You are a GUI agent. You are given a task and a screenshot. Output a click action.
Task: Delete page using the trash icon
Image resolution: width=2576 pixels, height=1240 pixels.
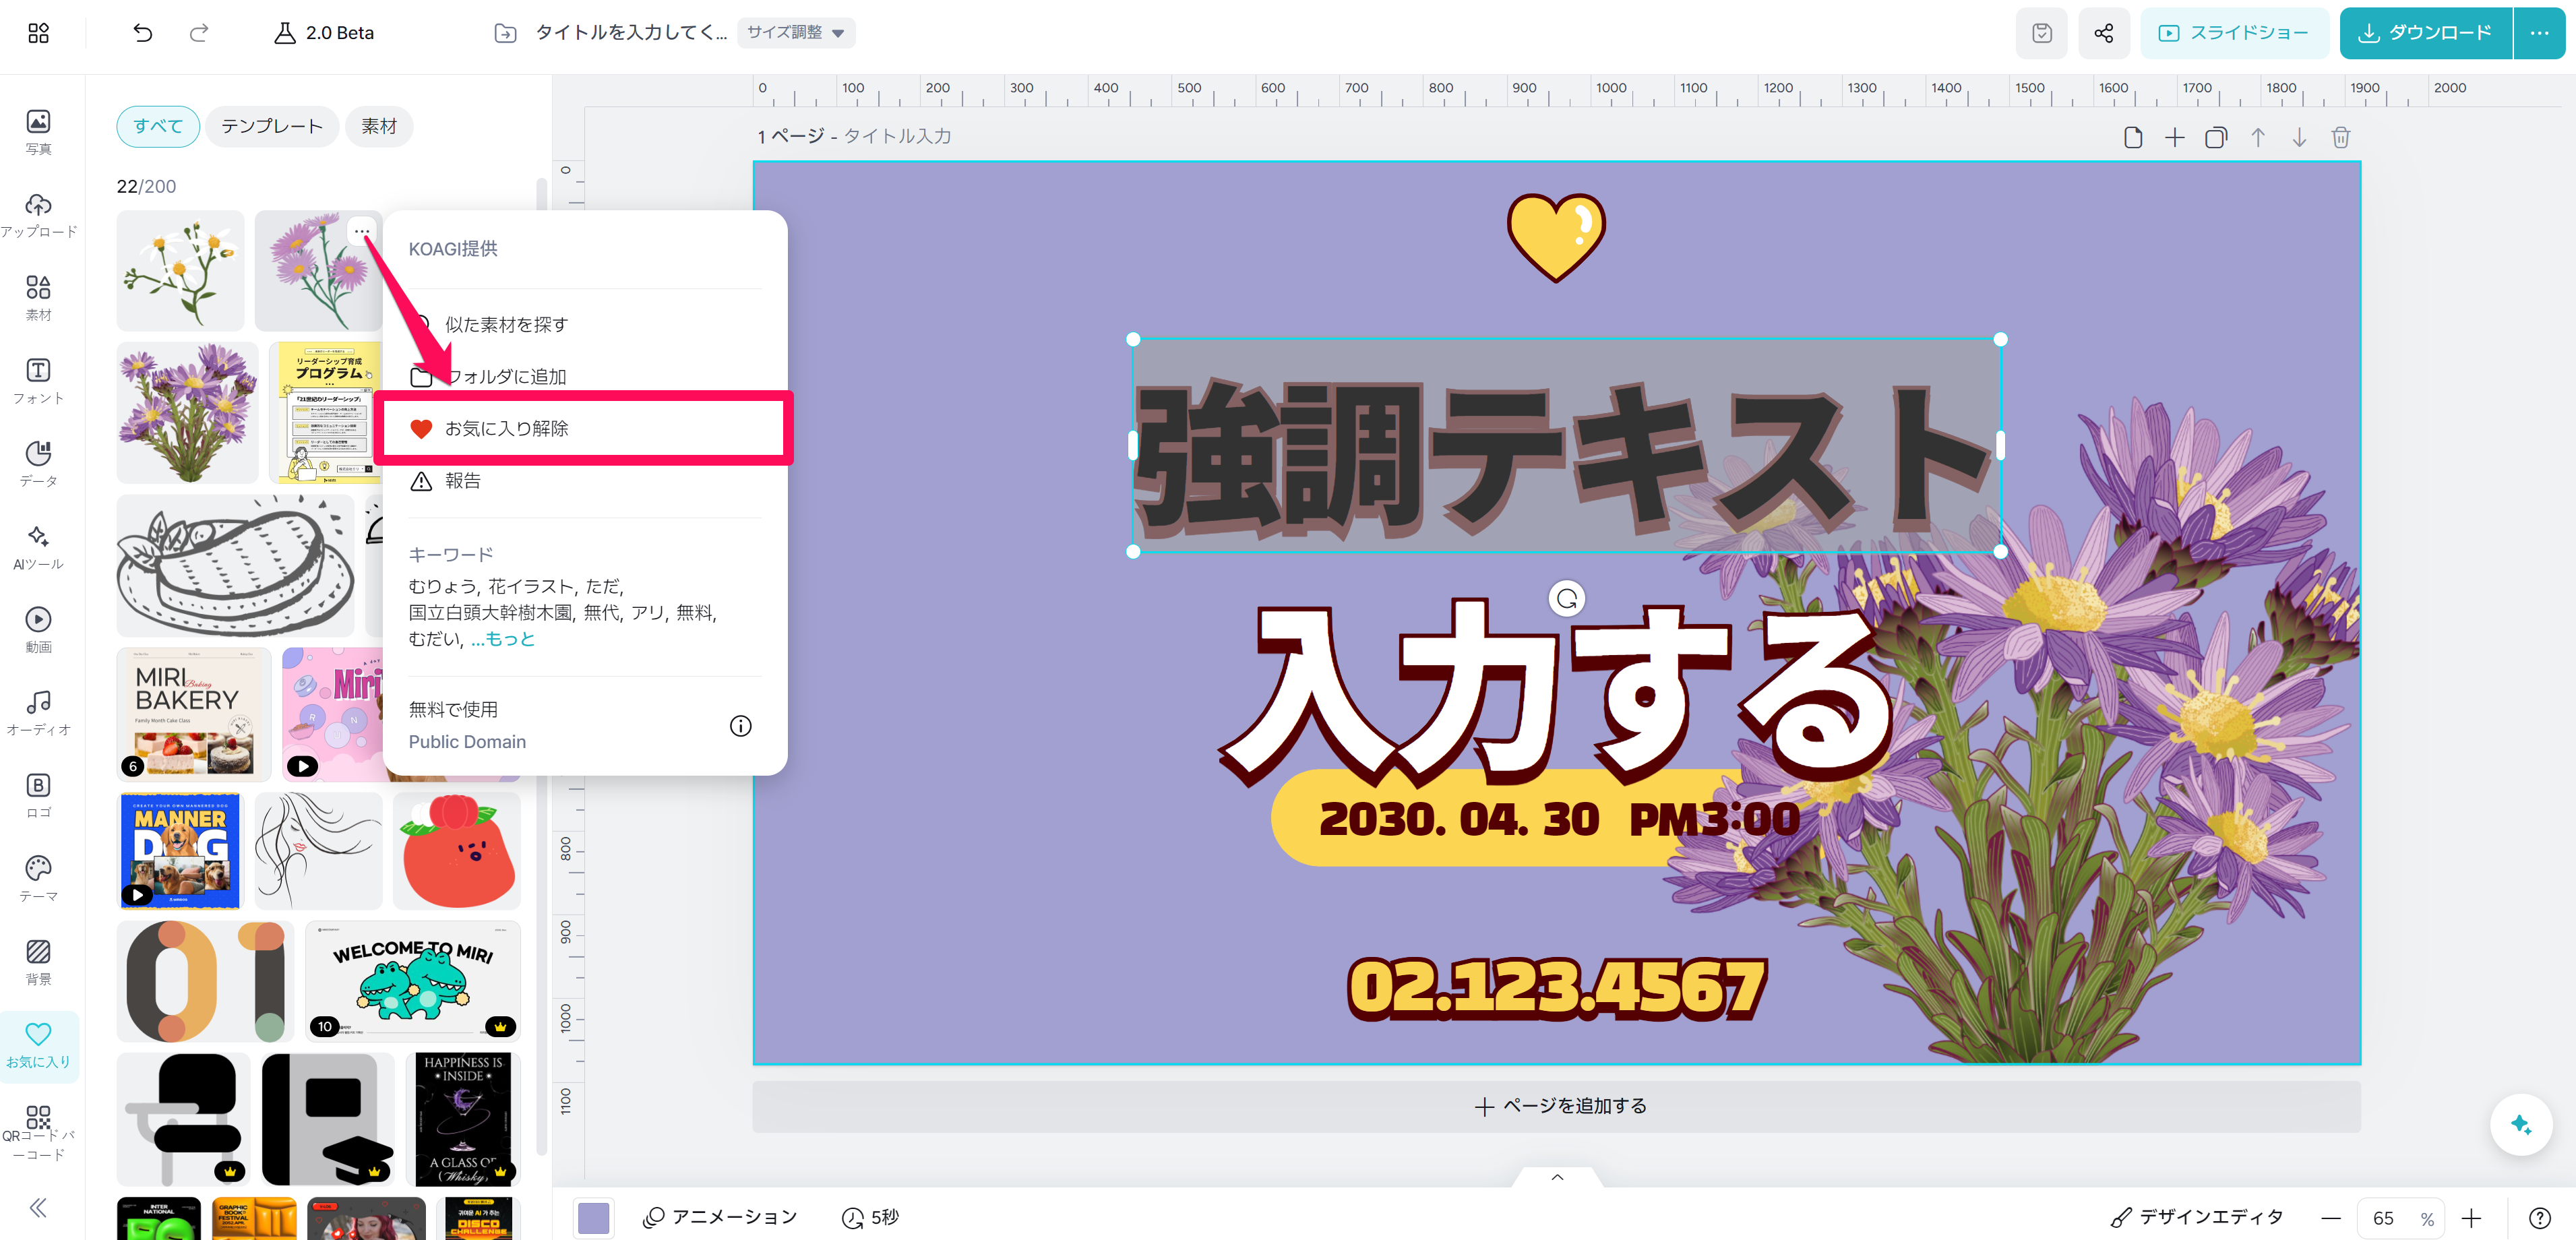tap(2340, 137)
